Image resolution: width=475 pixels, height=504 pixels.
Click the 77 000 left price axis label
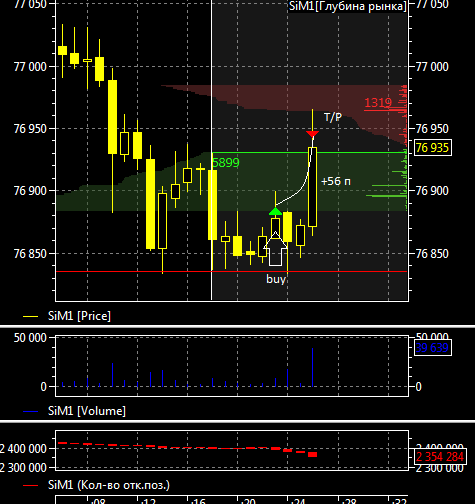click(30, 67)
